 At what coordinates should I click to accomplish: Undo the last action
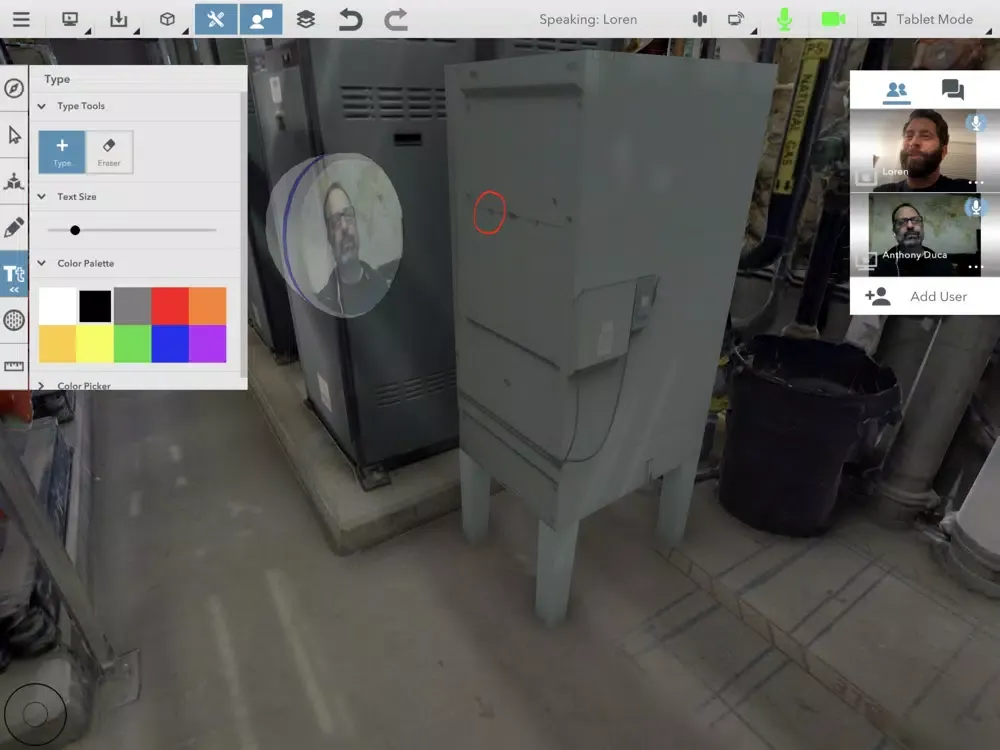350,19
